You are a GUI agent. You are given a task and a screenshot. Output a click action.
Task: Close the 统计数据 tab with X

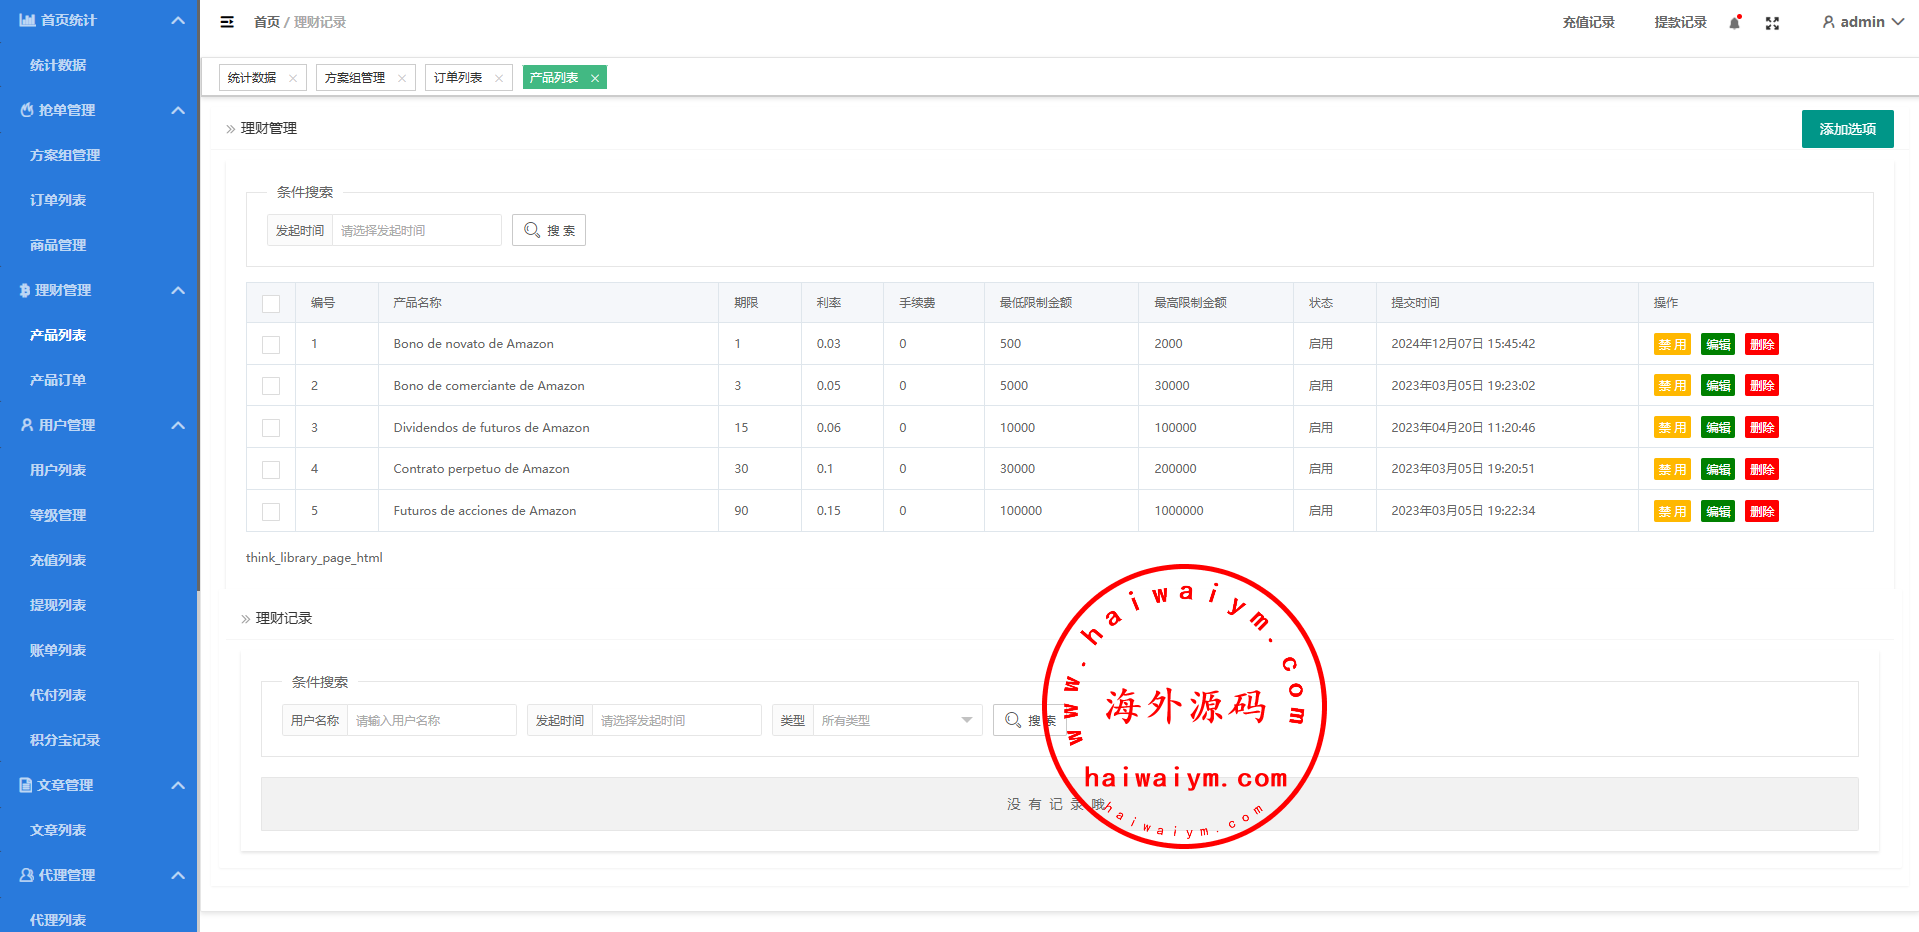(x=293, y=78)
